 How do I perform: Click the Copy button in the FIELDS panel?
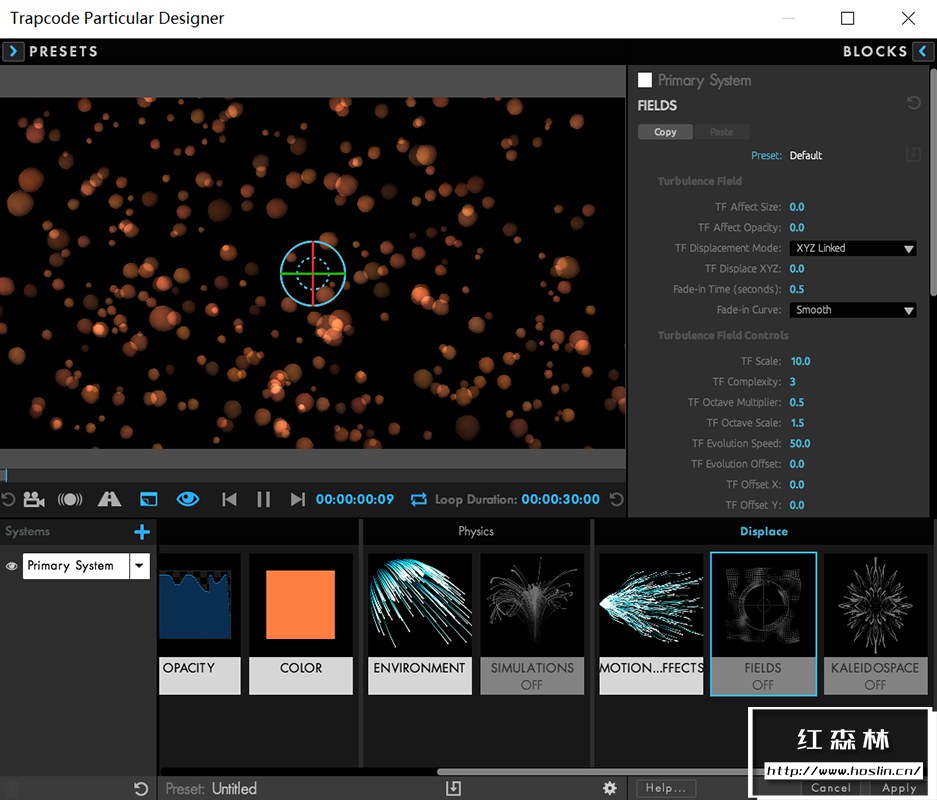(x=665, y=131)
